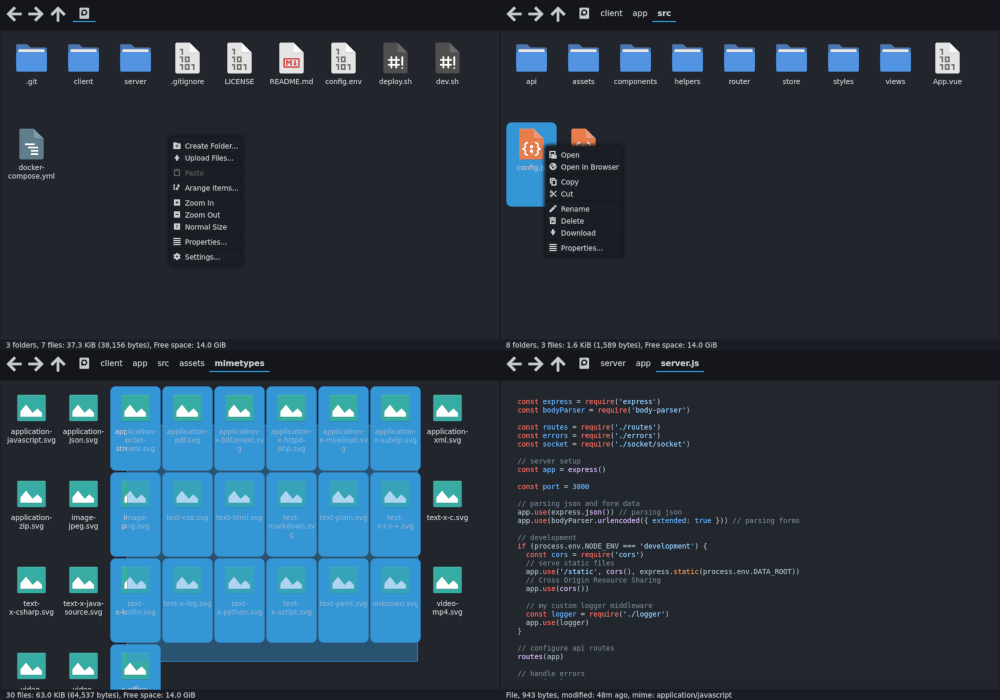Navigate using the "src" breadcrumb link
Screen dimensions: 1000x700
[x=663, y=13]
